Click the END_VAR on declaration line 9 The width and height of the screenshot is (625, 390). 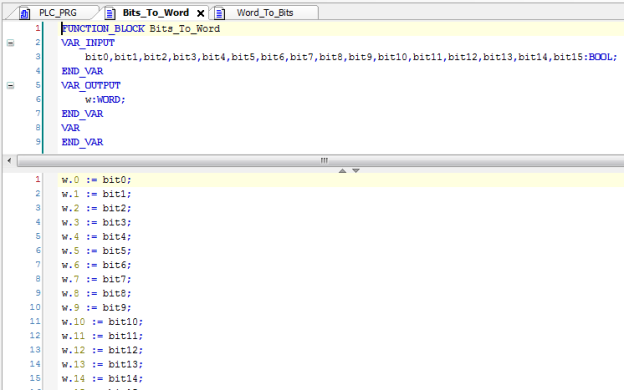pos(83,142)
